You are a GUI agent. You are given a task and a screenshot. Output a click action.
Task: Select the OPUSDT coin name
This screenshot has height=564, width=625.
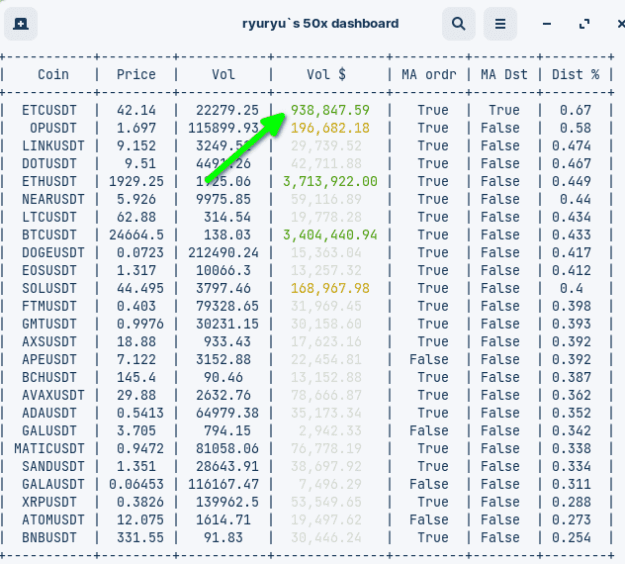53,128
